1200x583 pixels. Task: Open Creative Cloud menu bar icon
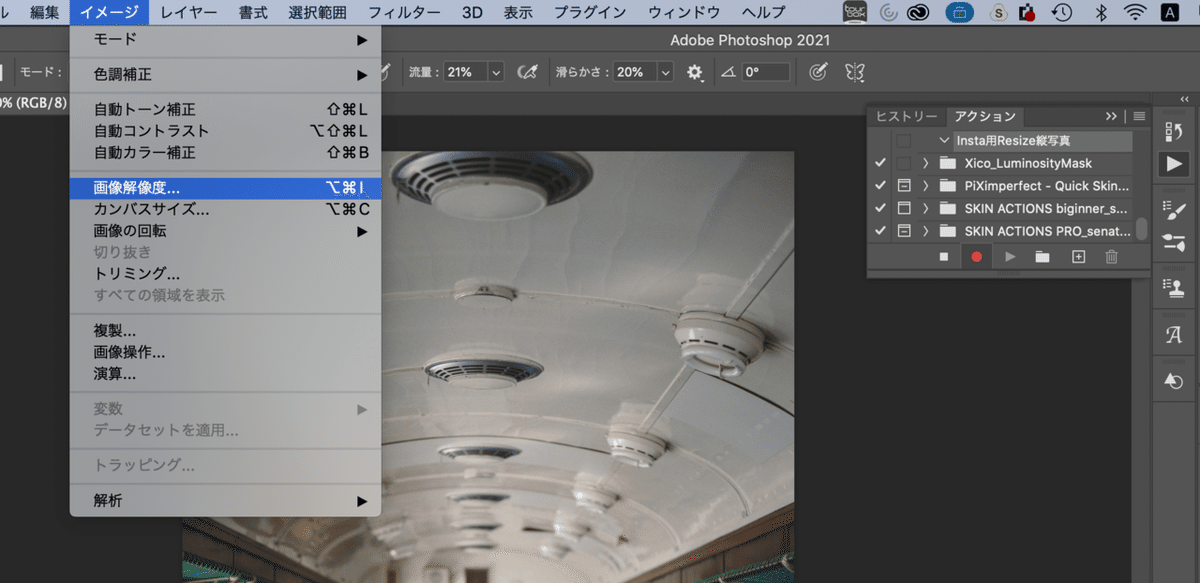pyautogui.click(x=918, y=13)
